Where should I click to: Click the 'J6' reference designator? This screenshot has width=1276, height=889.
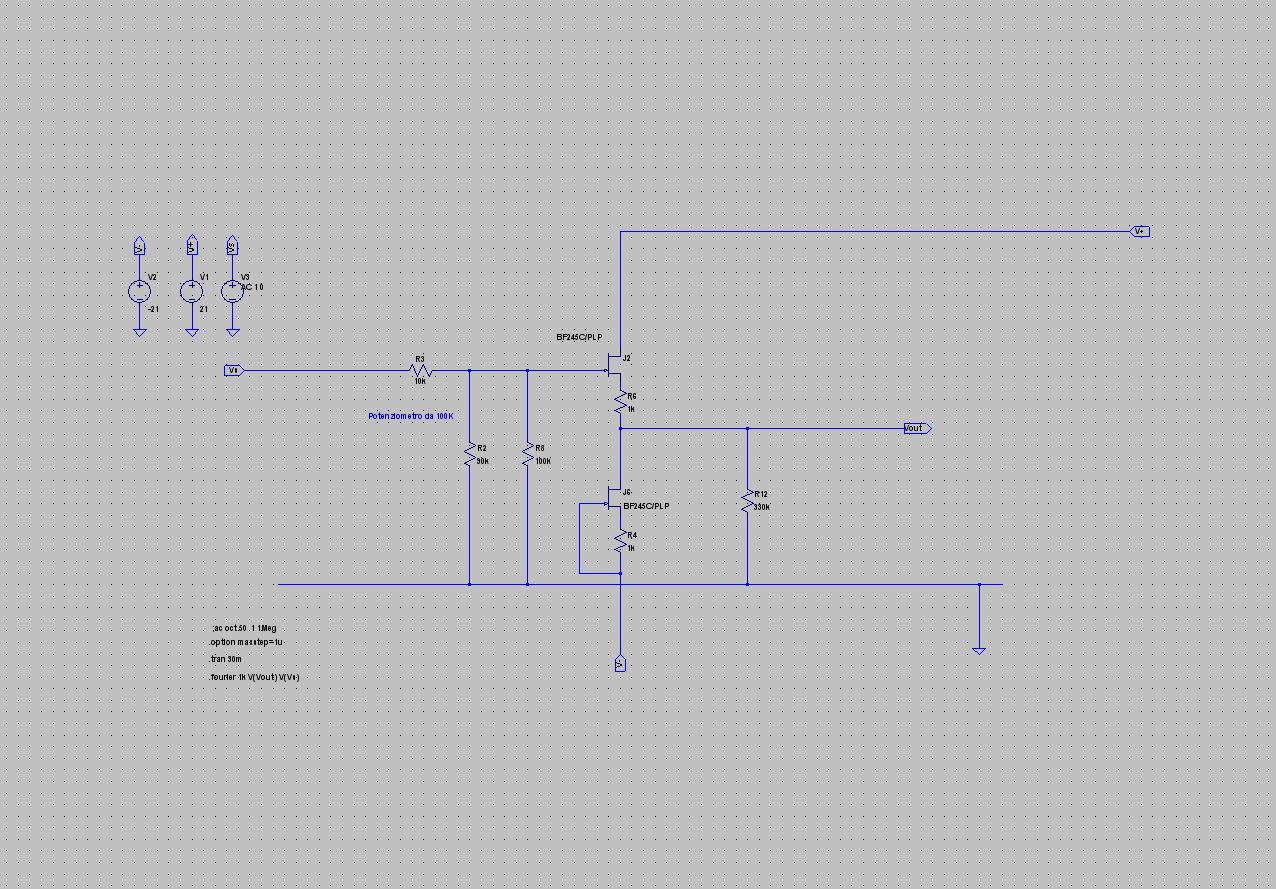[627, 492]
